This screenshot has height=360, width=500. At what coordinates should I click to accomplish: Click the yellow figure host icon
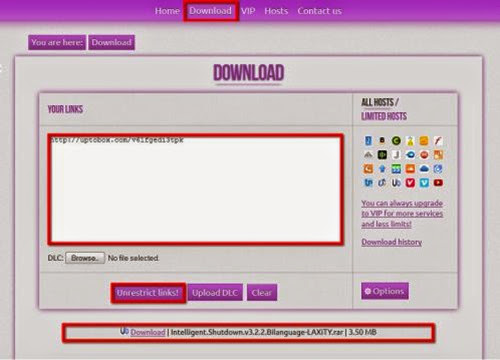coord(410,141)
